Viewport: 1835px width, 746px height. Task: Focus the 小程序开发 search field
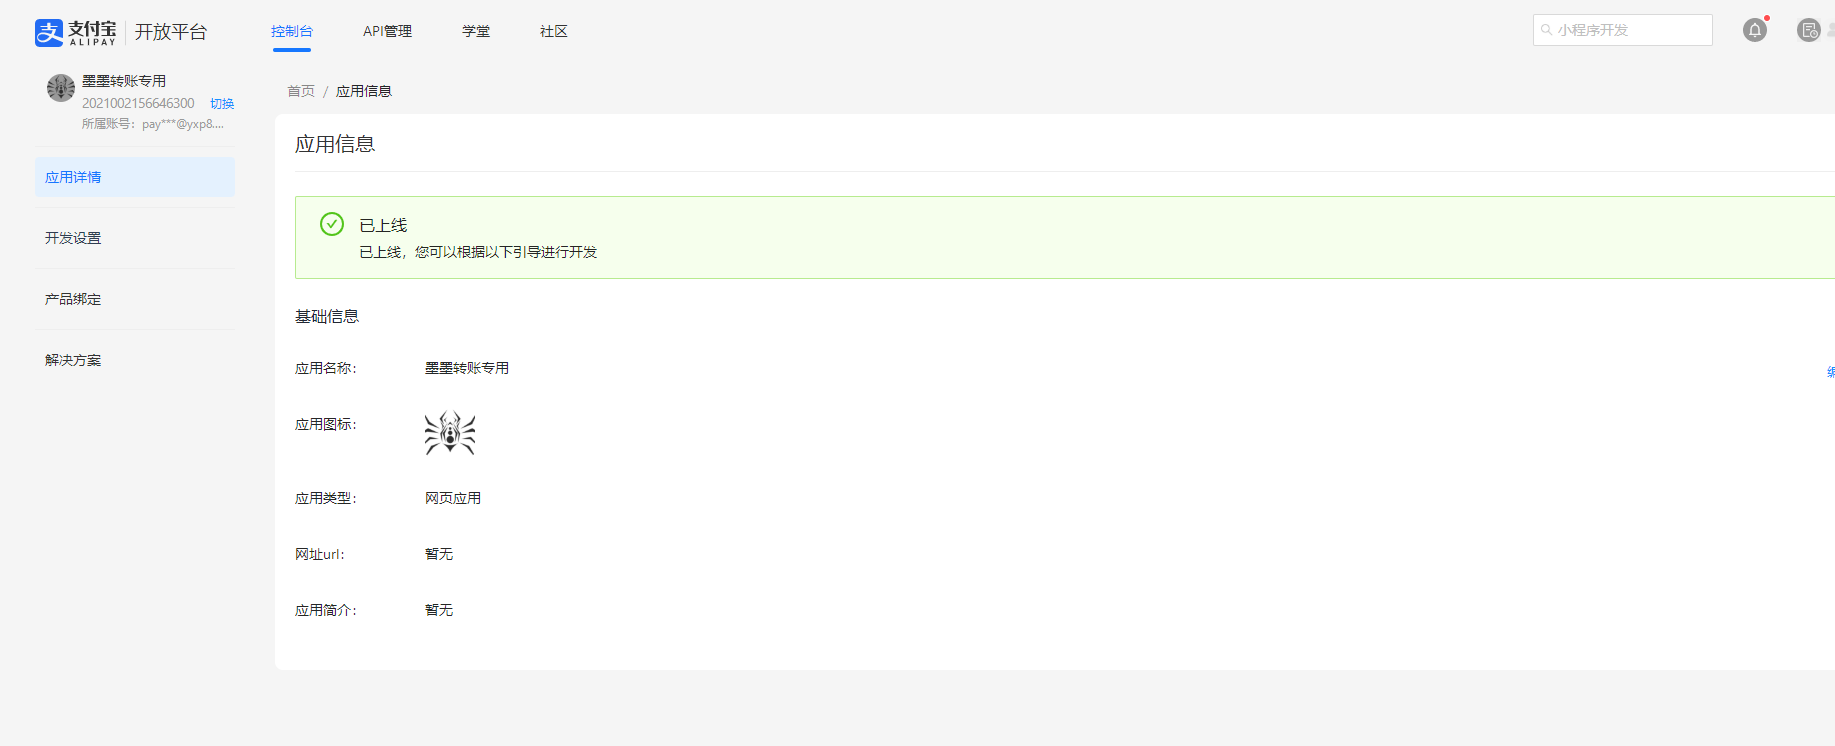tap(1622, 30)
